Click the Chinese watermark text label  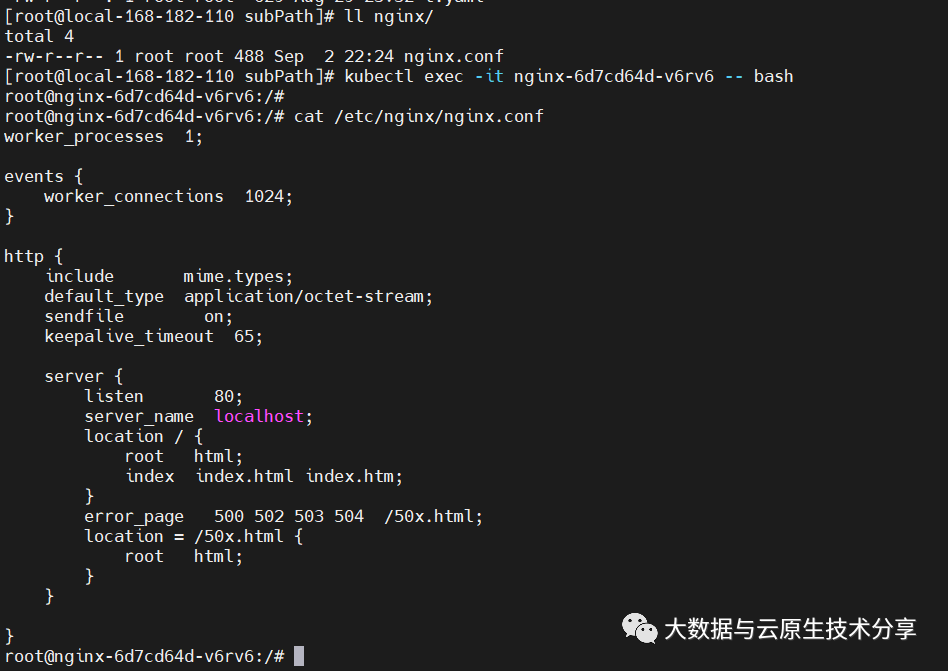pos(790,629)
